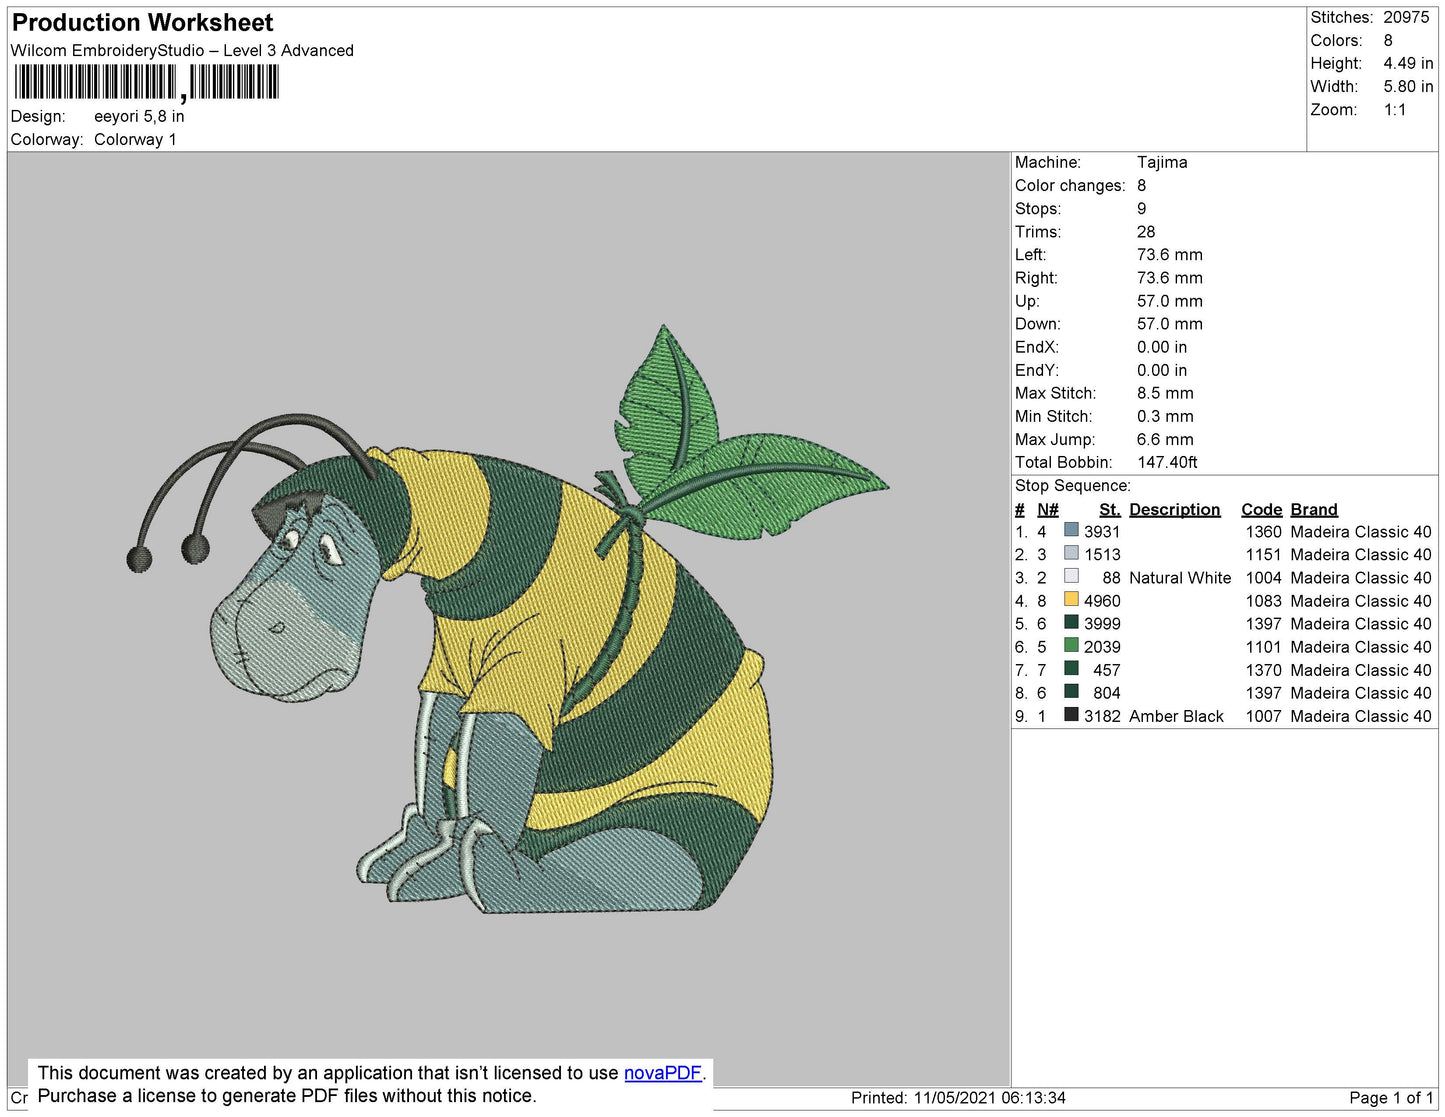Select the design name 'eeyori 5,8 in'

(x=139, y=117)
